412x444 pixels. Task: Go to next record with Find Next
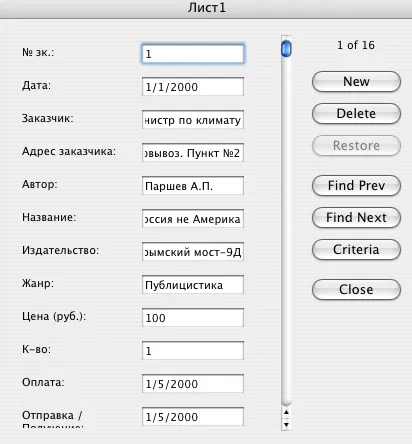tap(356, 217)
